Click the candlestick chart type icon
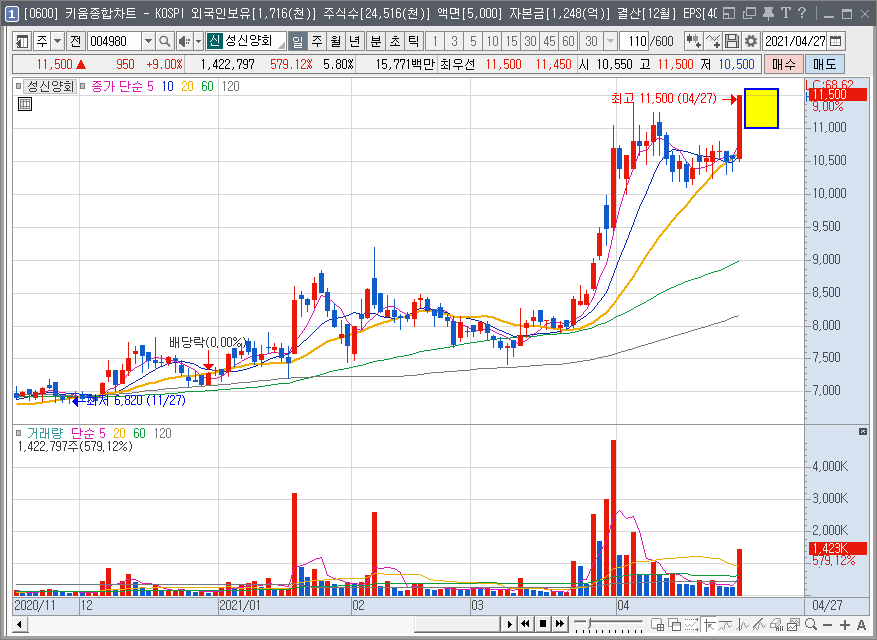 coord(694,41)
